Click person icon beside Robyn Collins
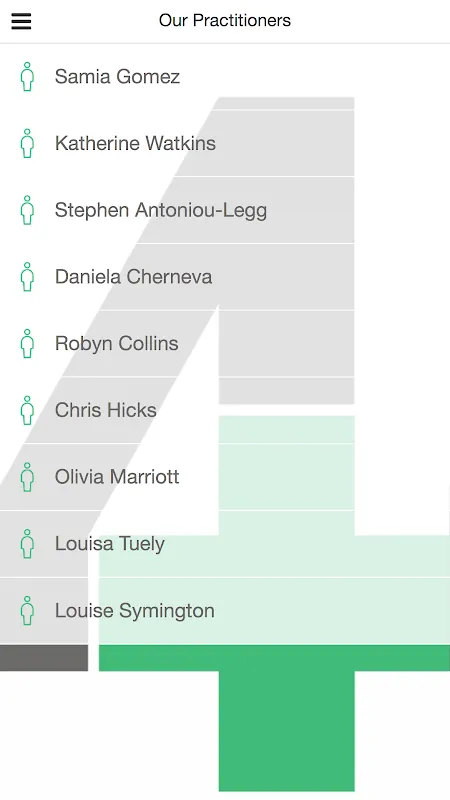The width and height of the screenshot is (450, 800). click(x=28, y=344)
